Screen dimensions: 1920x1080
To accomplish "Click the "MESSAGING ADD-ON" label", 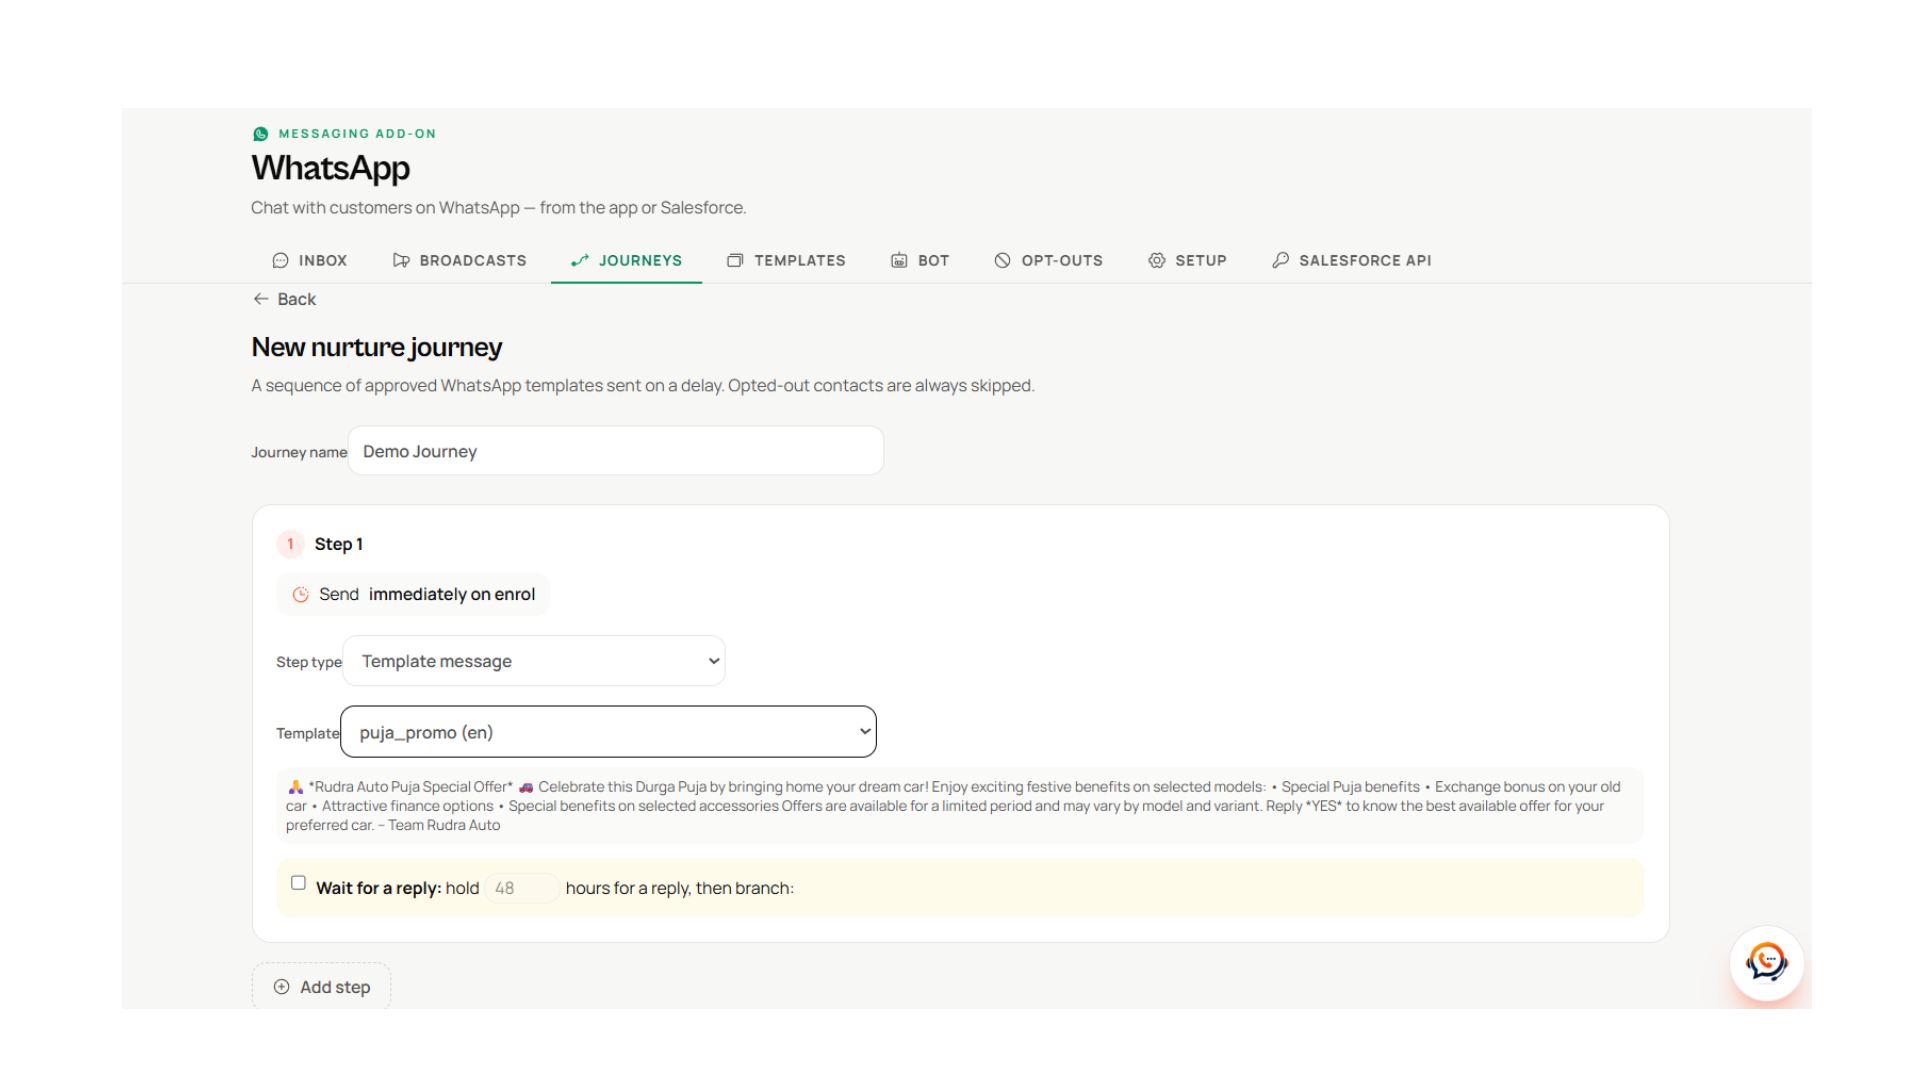I will click(357, 134).
